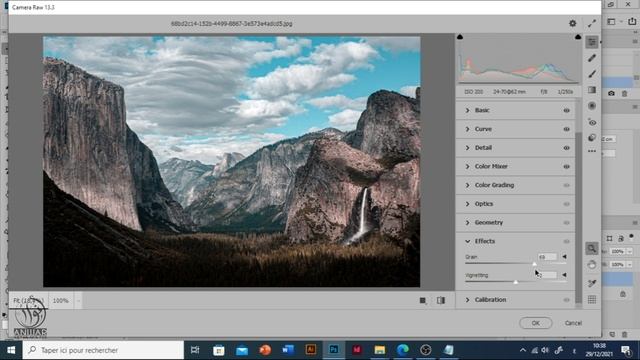Click snapshot camera icon in Photoshop panel
The height and width of the screenshot is (360, 640).
click(611, 93)
